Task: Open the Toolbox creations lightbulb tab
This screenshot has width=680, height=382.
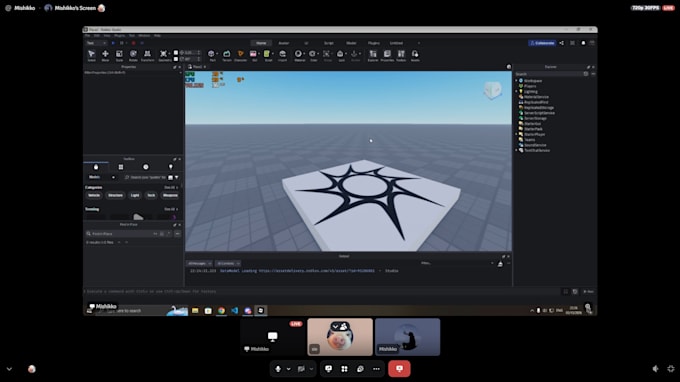Action: (170, 167)
